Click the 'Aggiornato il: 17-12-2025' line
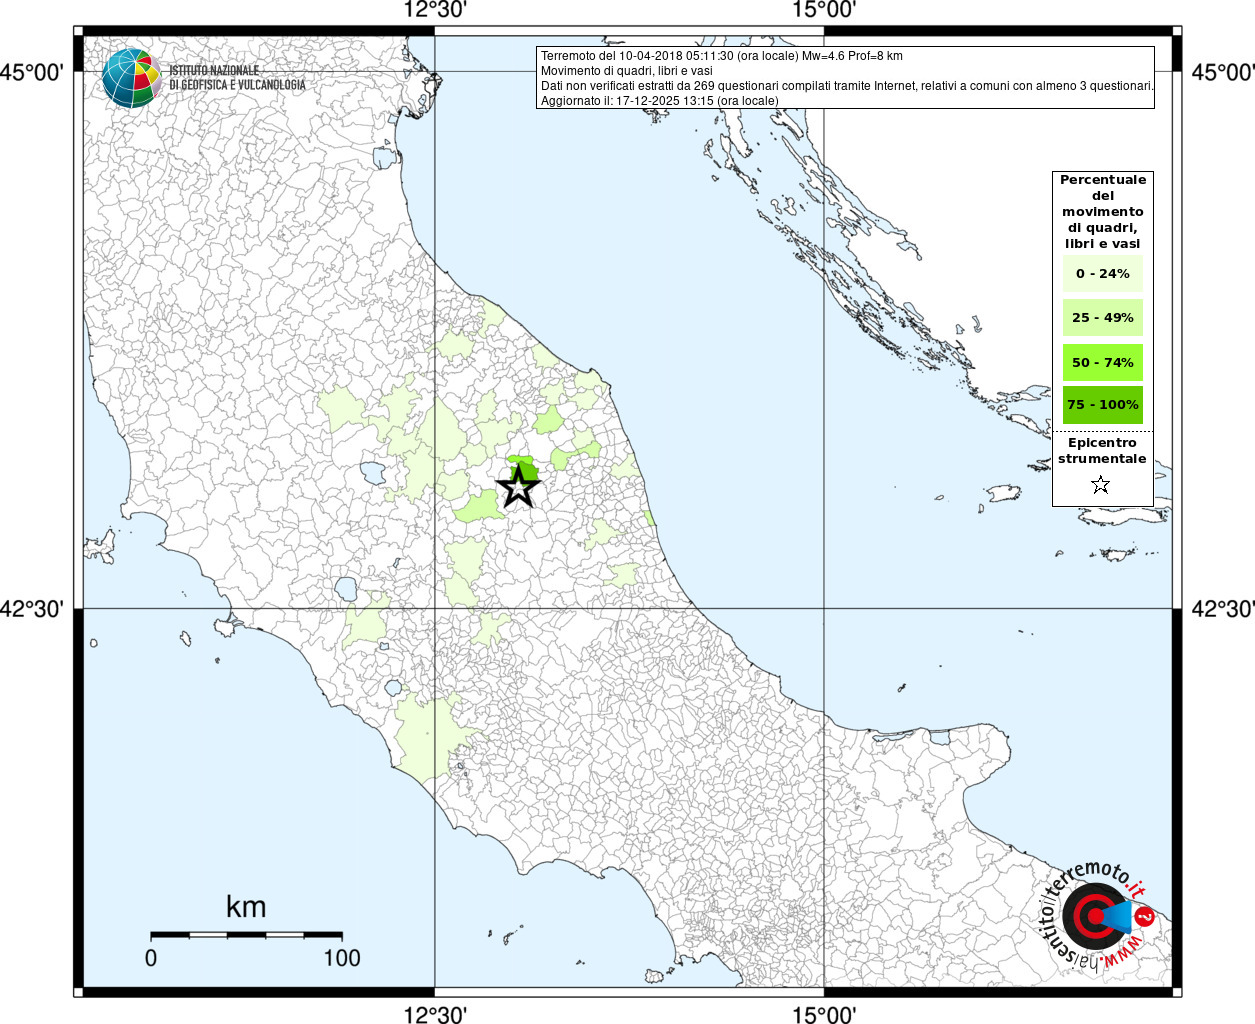The height and width of the screenshot is (1024, 1255). tap(659, 101)
